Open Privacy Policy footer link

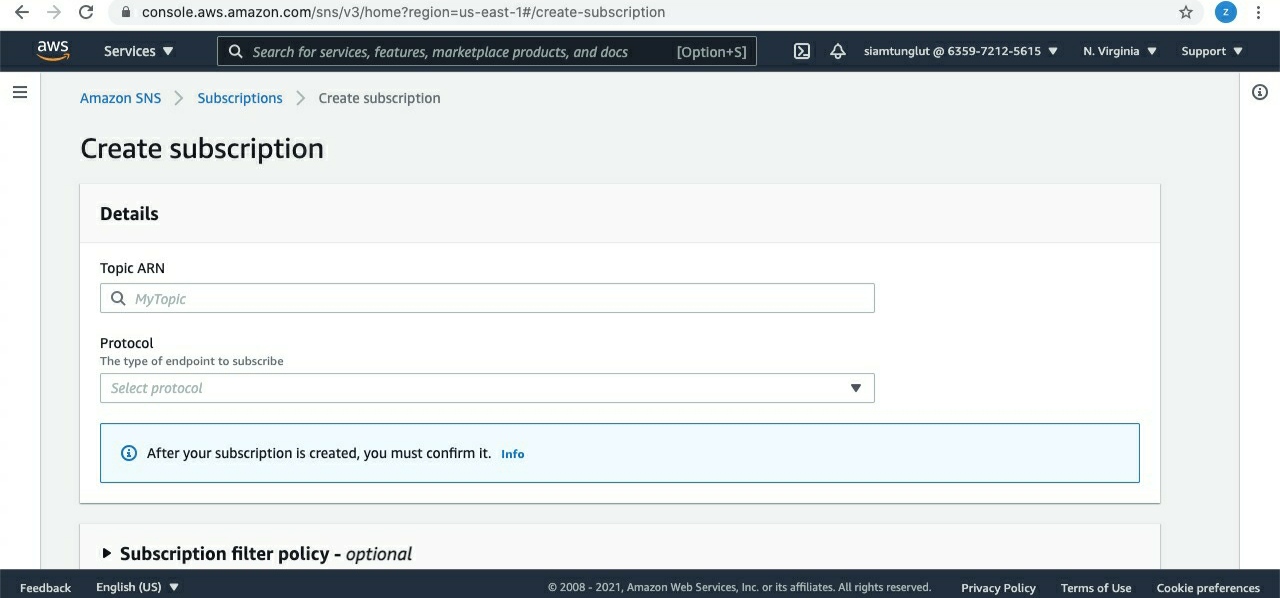click(998, 588)
